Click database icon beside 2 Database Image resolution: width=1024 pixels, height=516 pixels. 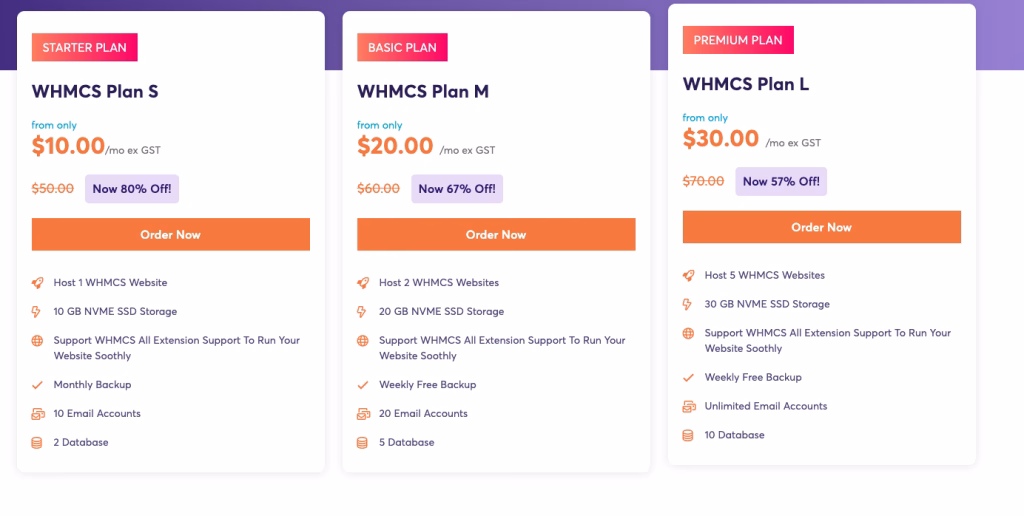37,442
